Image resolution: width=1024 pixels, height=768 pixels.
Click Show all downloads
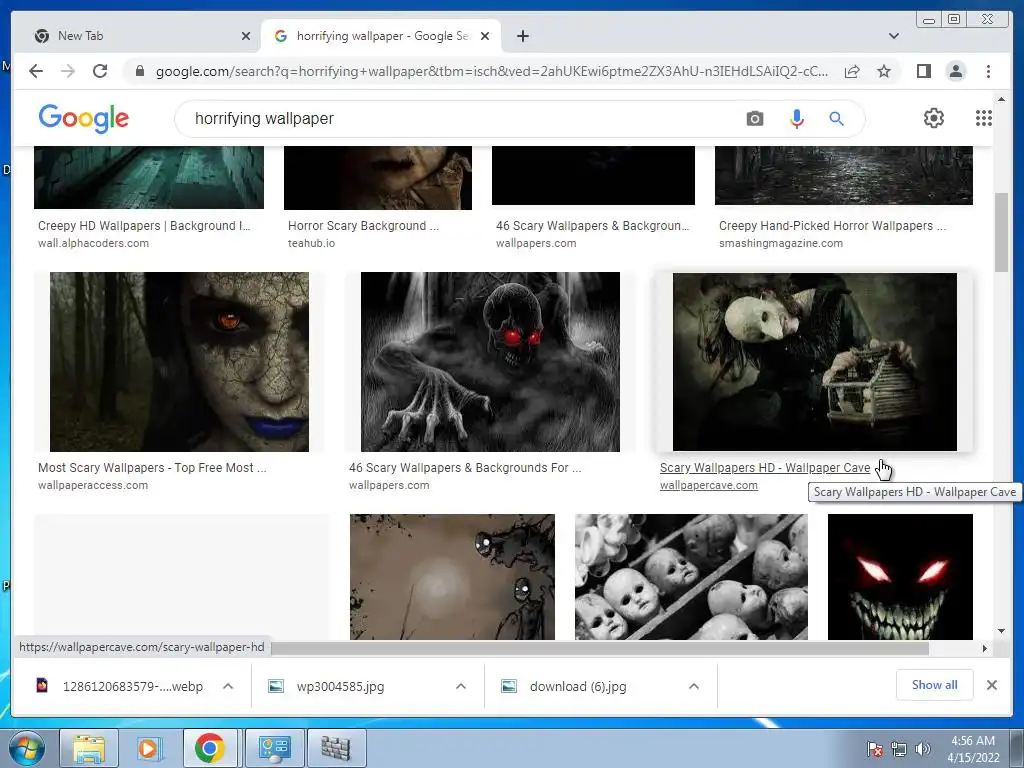coord(935,684)
